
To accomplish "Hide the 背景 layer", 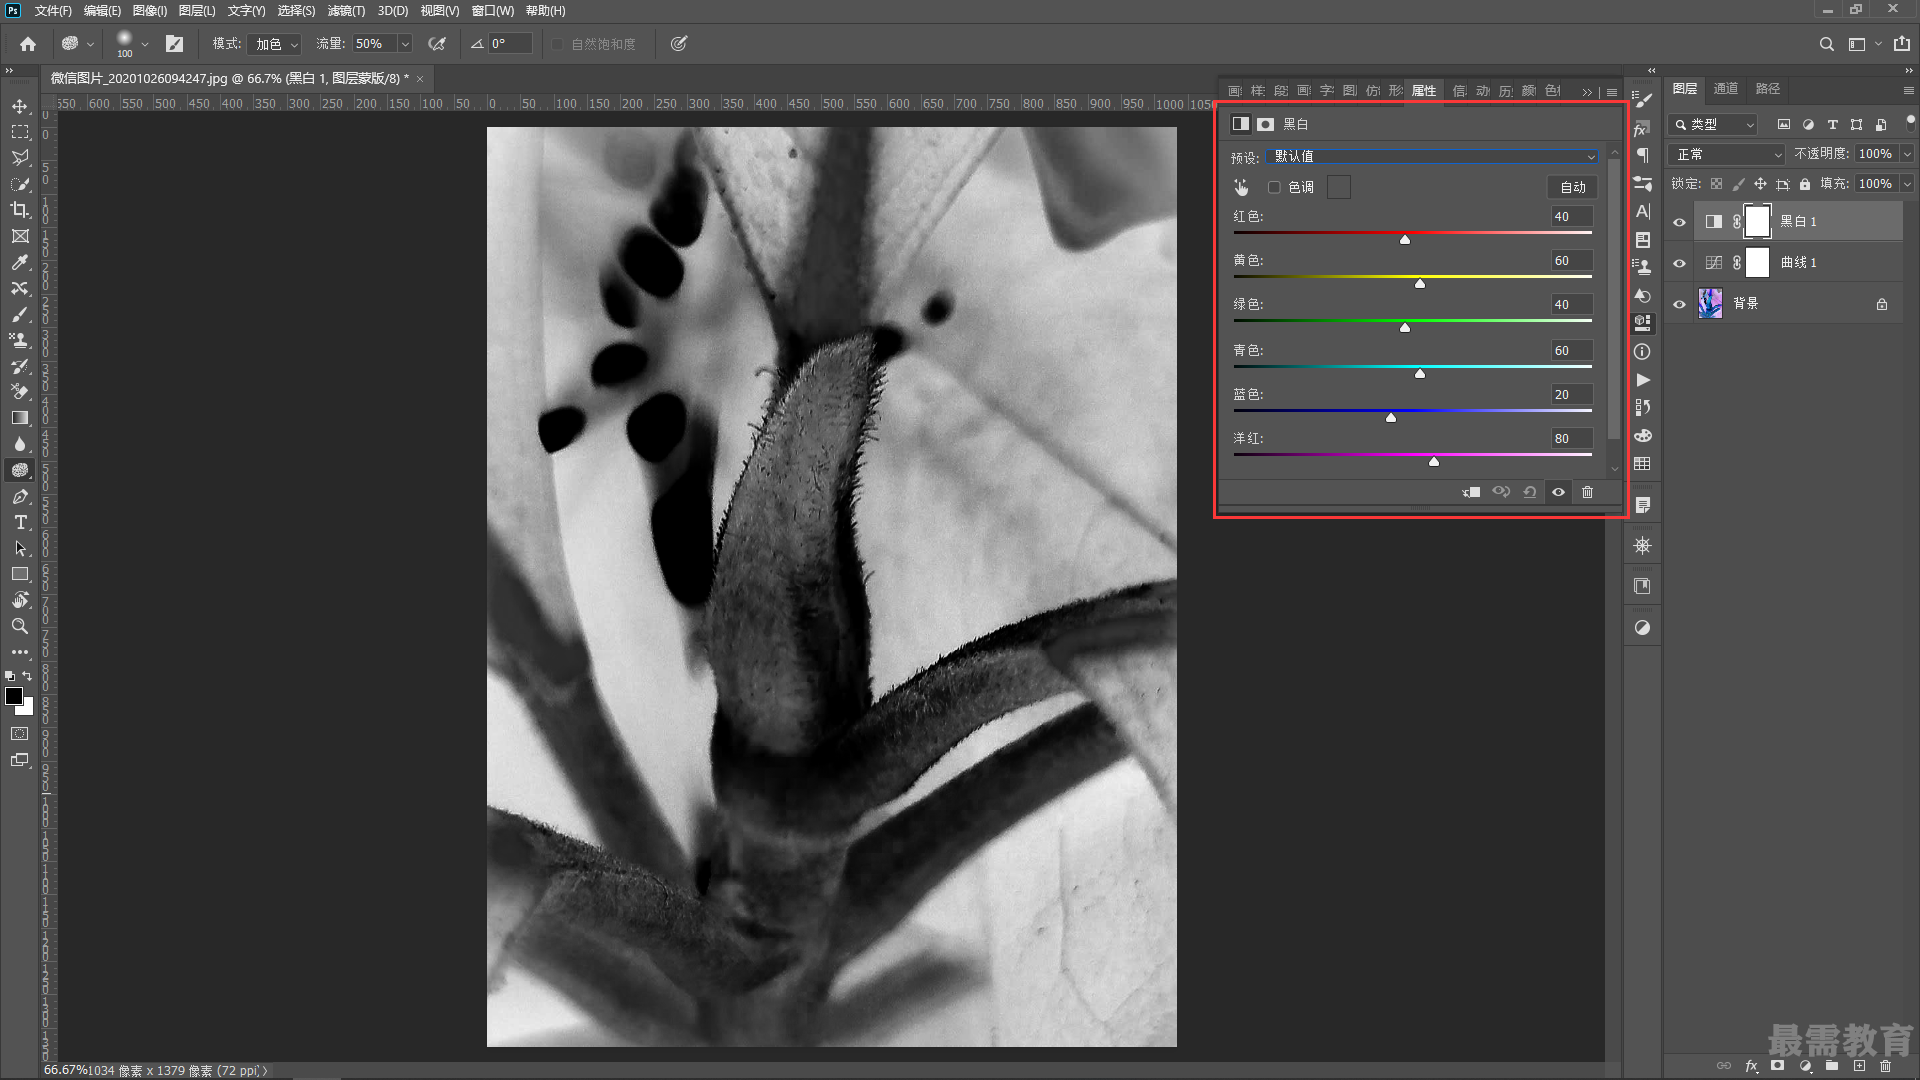I will [1680, 304].
